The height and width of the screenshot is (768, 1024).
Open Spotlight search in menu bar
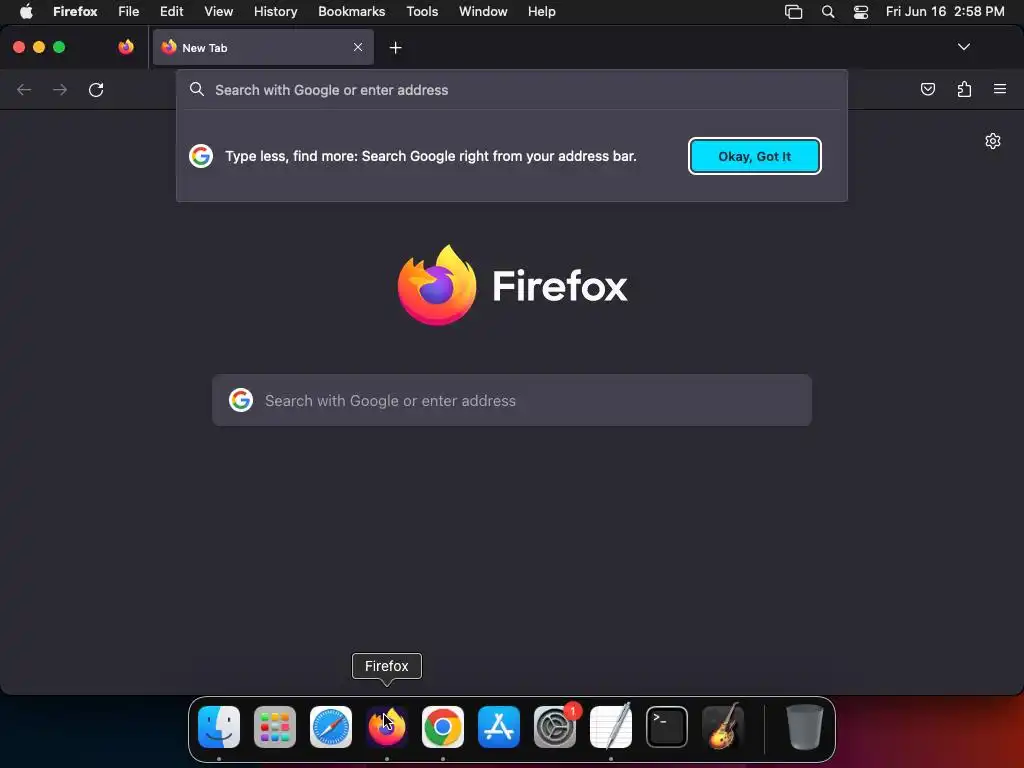[x=827, y=12]
